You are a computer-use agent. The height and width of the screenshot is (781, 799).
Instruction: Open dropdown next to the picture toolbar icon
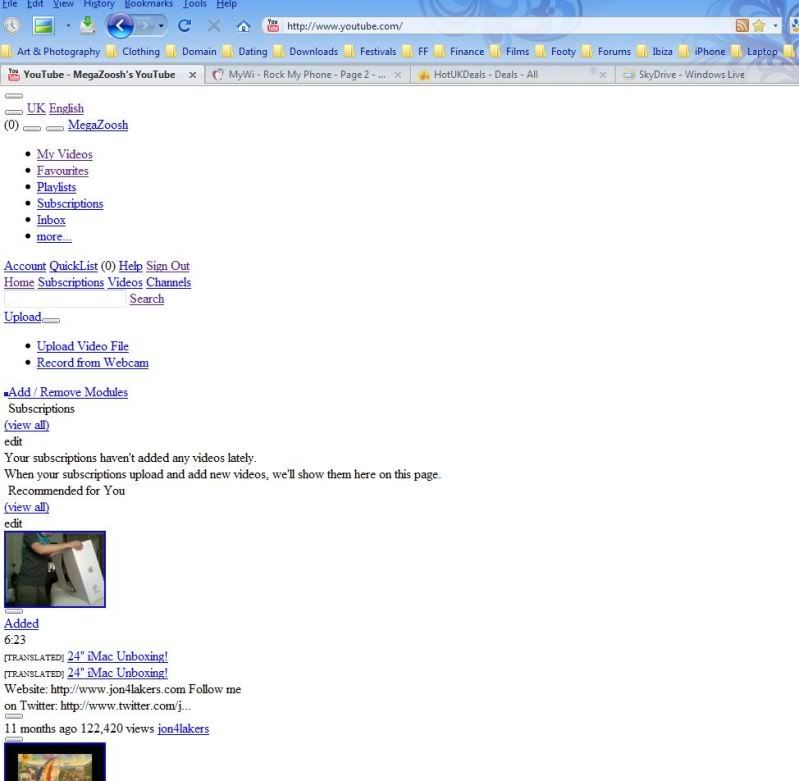pos(68,25)
